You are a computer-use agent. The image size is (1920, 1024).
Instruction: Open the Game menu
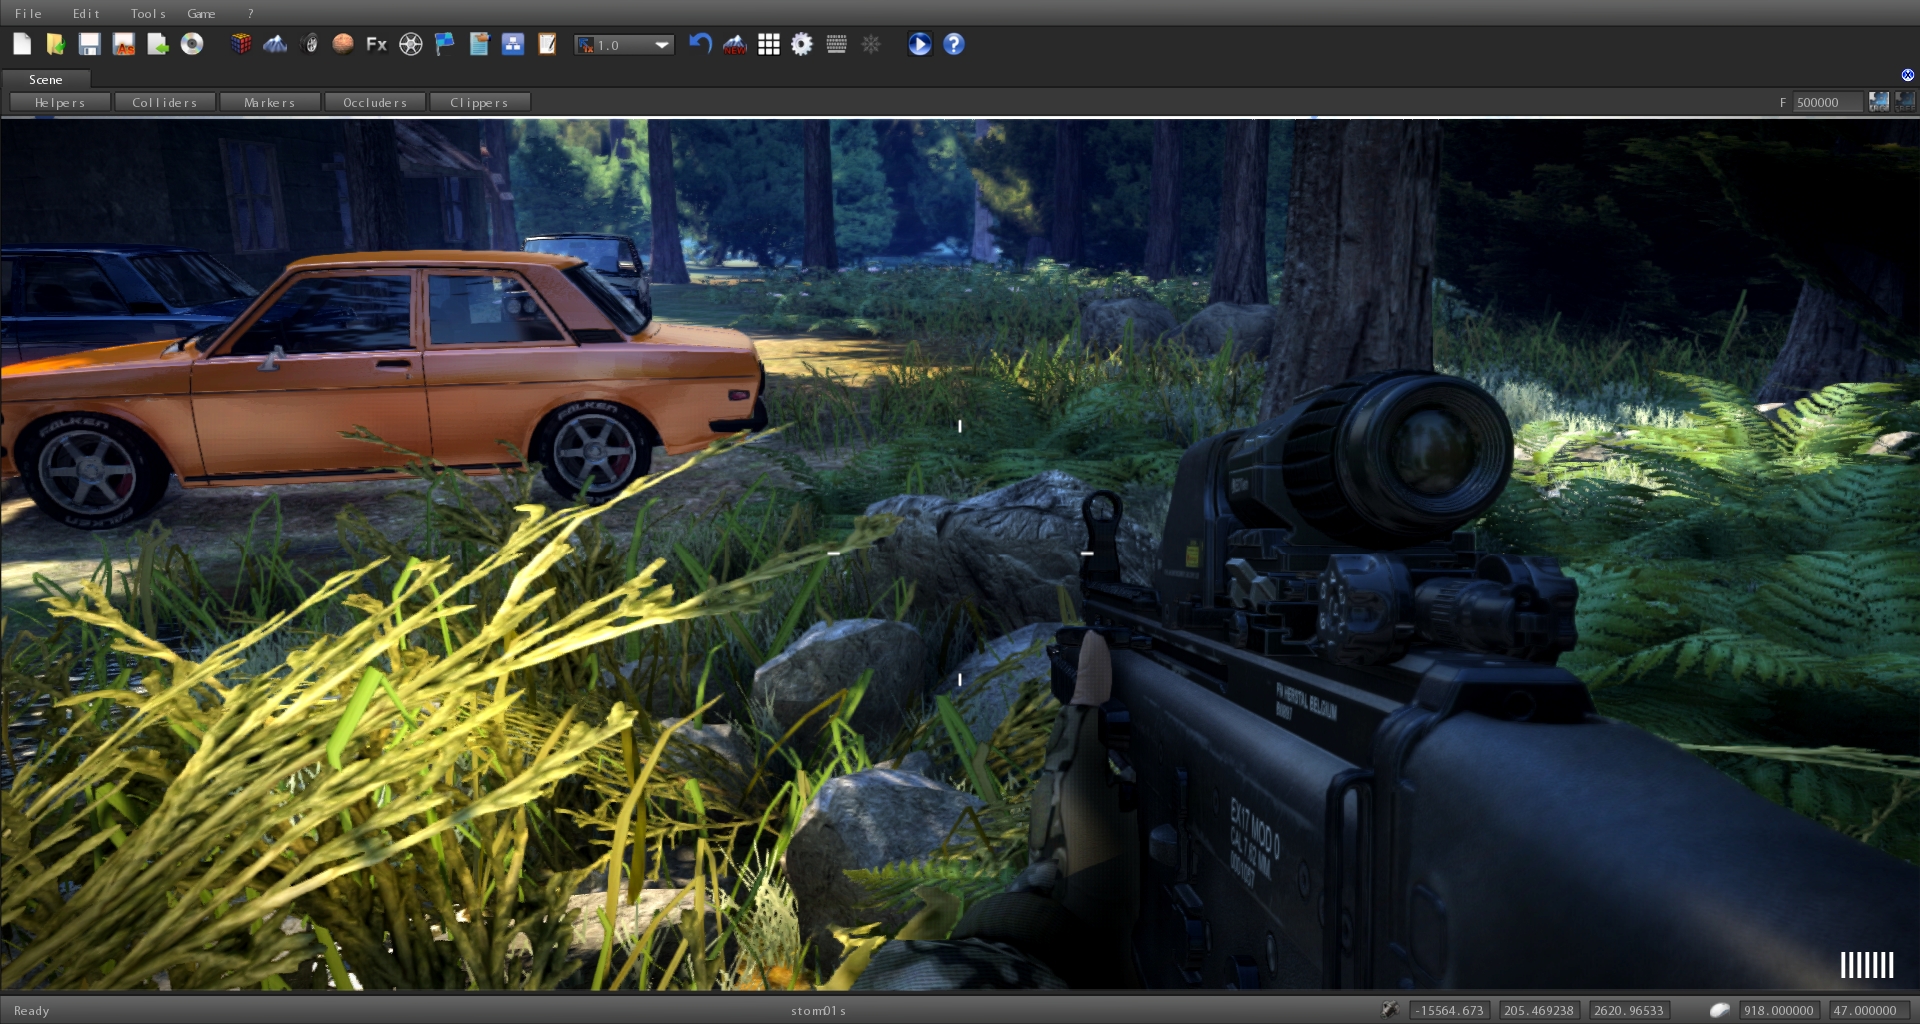coord(201,13)
